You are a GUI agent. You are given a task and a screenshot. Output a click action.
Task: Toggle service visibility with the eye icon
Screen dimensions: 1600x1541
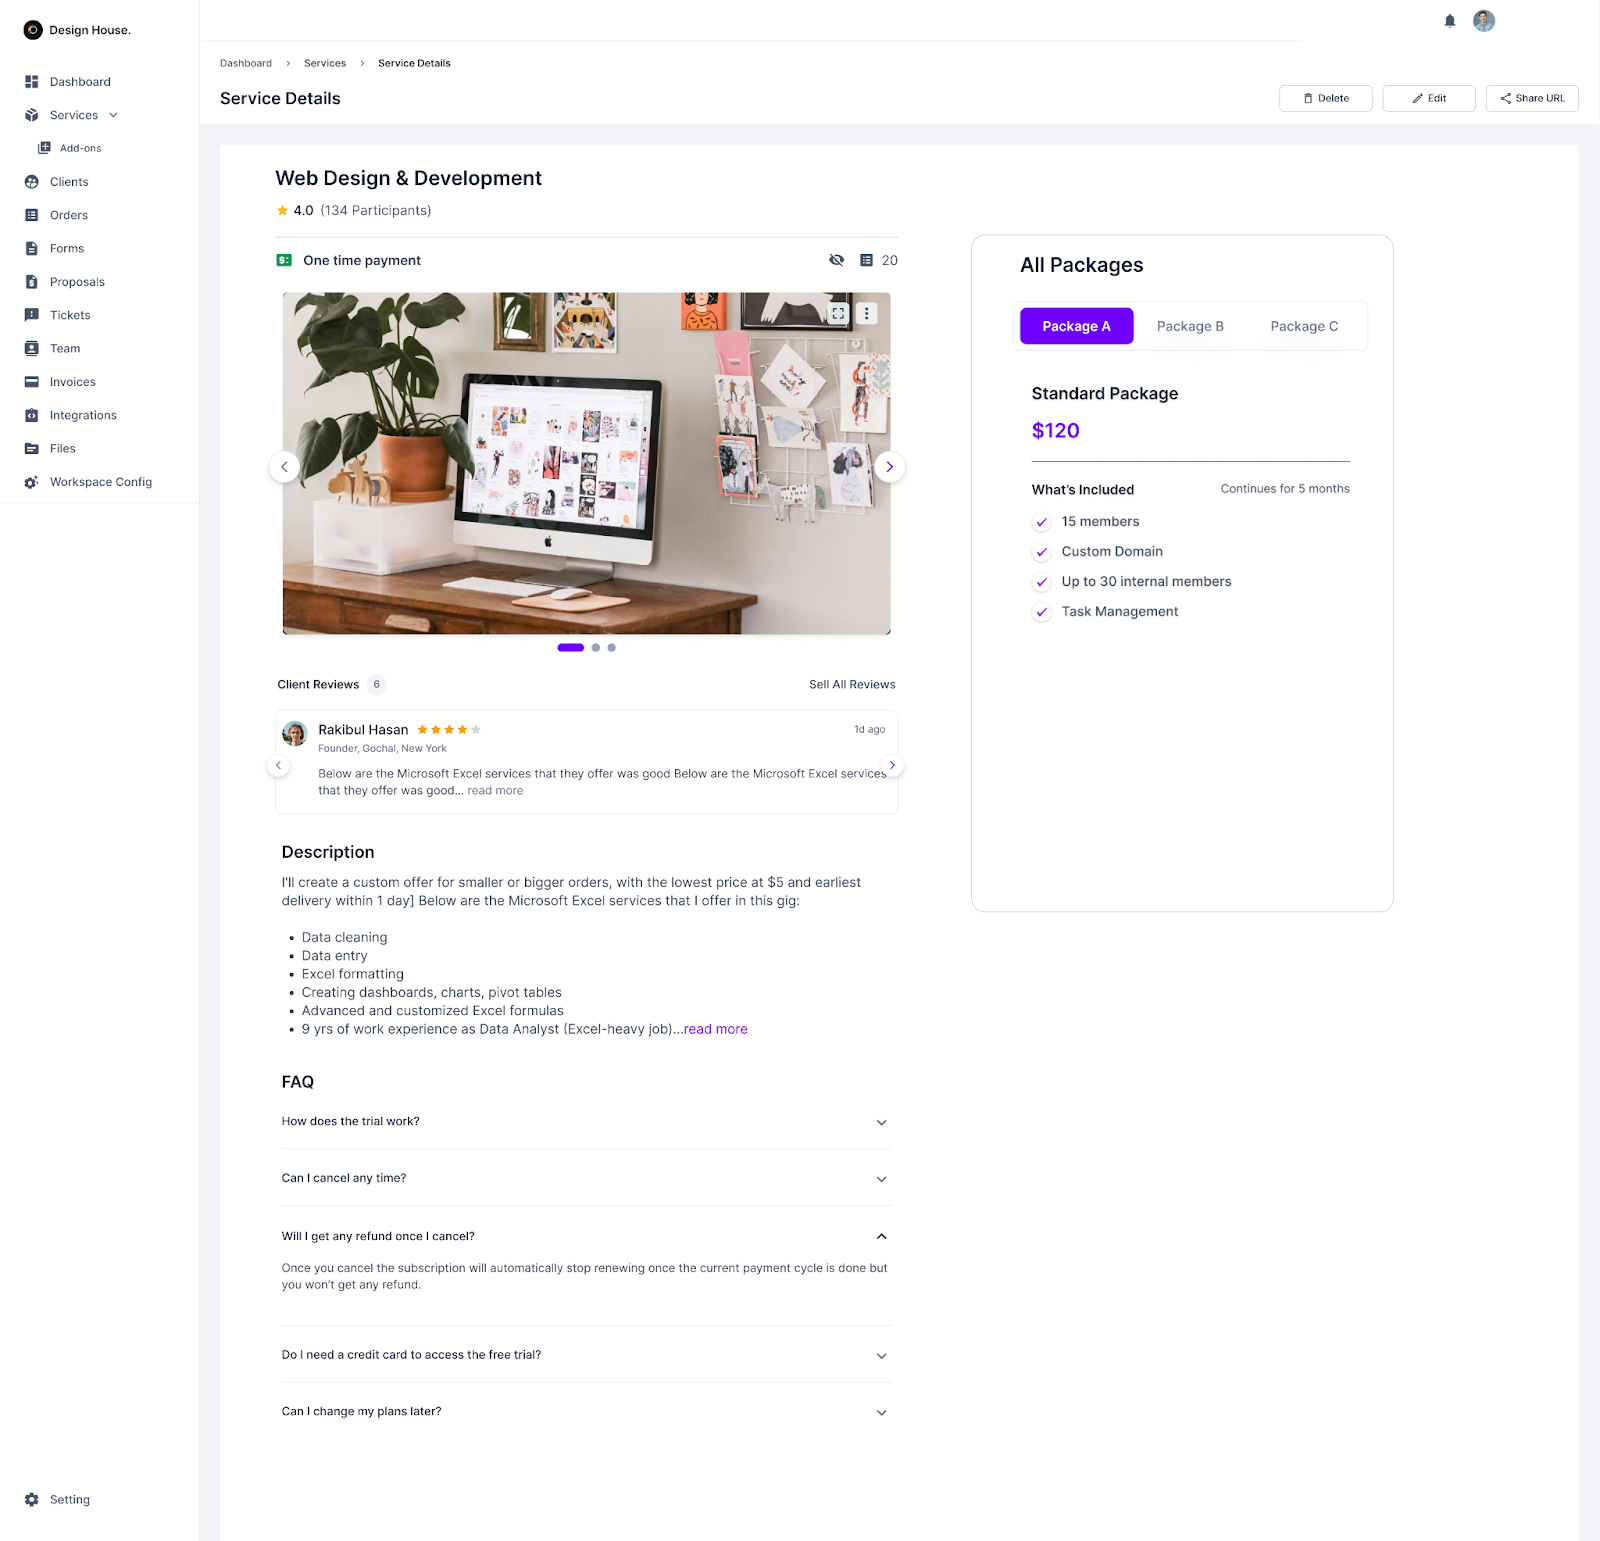click(x=837, y=259)
